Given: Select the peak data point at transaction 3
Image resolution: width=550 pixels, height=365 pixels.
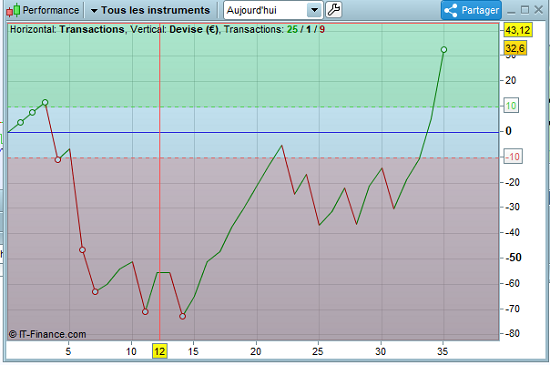Looking at the screenshot, I should (45, 102).
